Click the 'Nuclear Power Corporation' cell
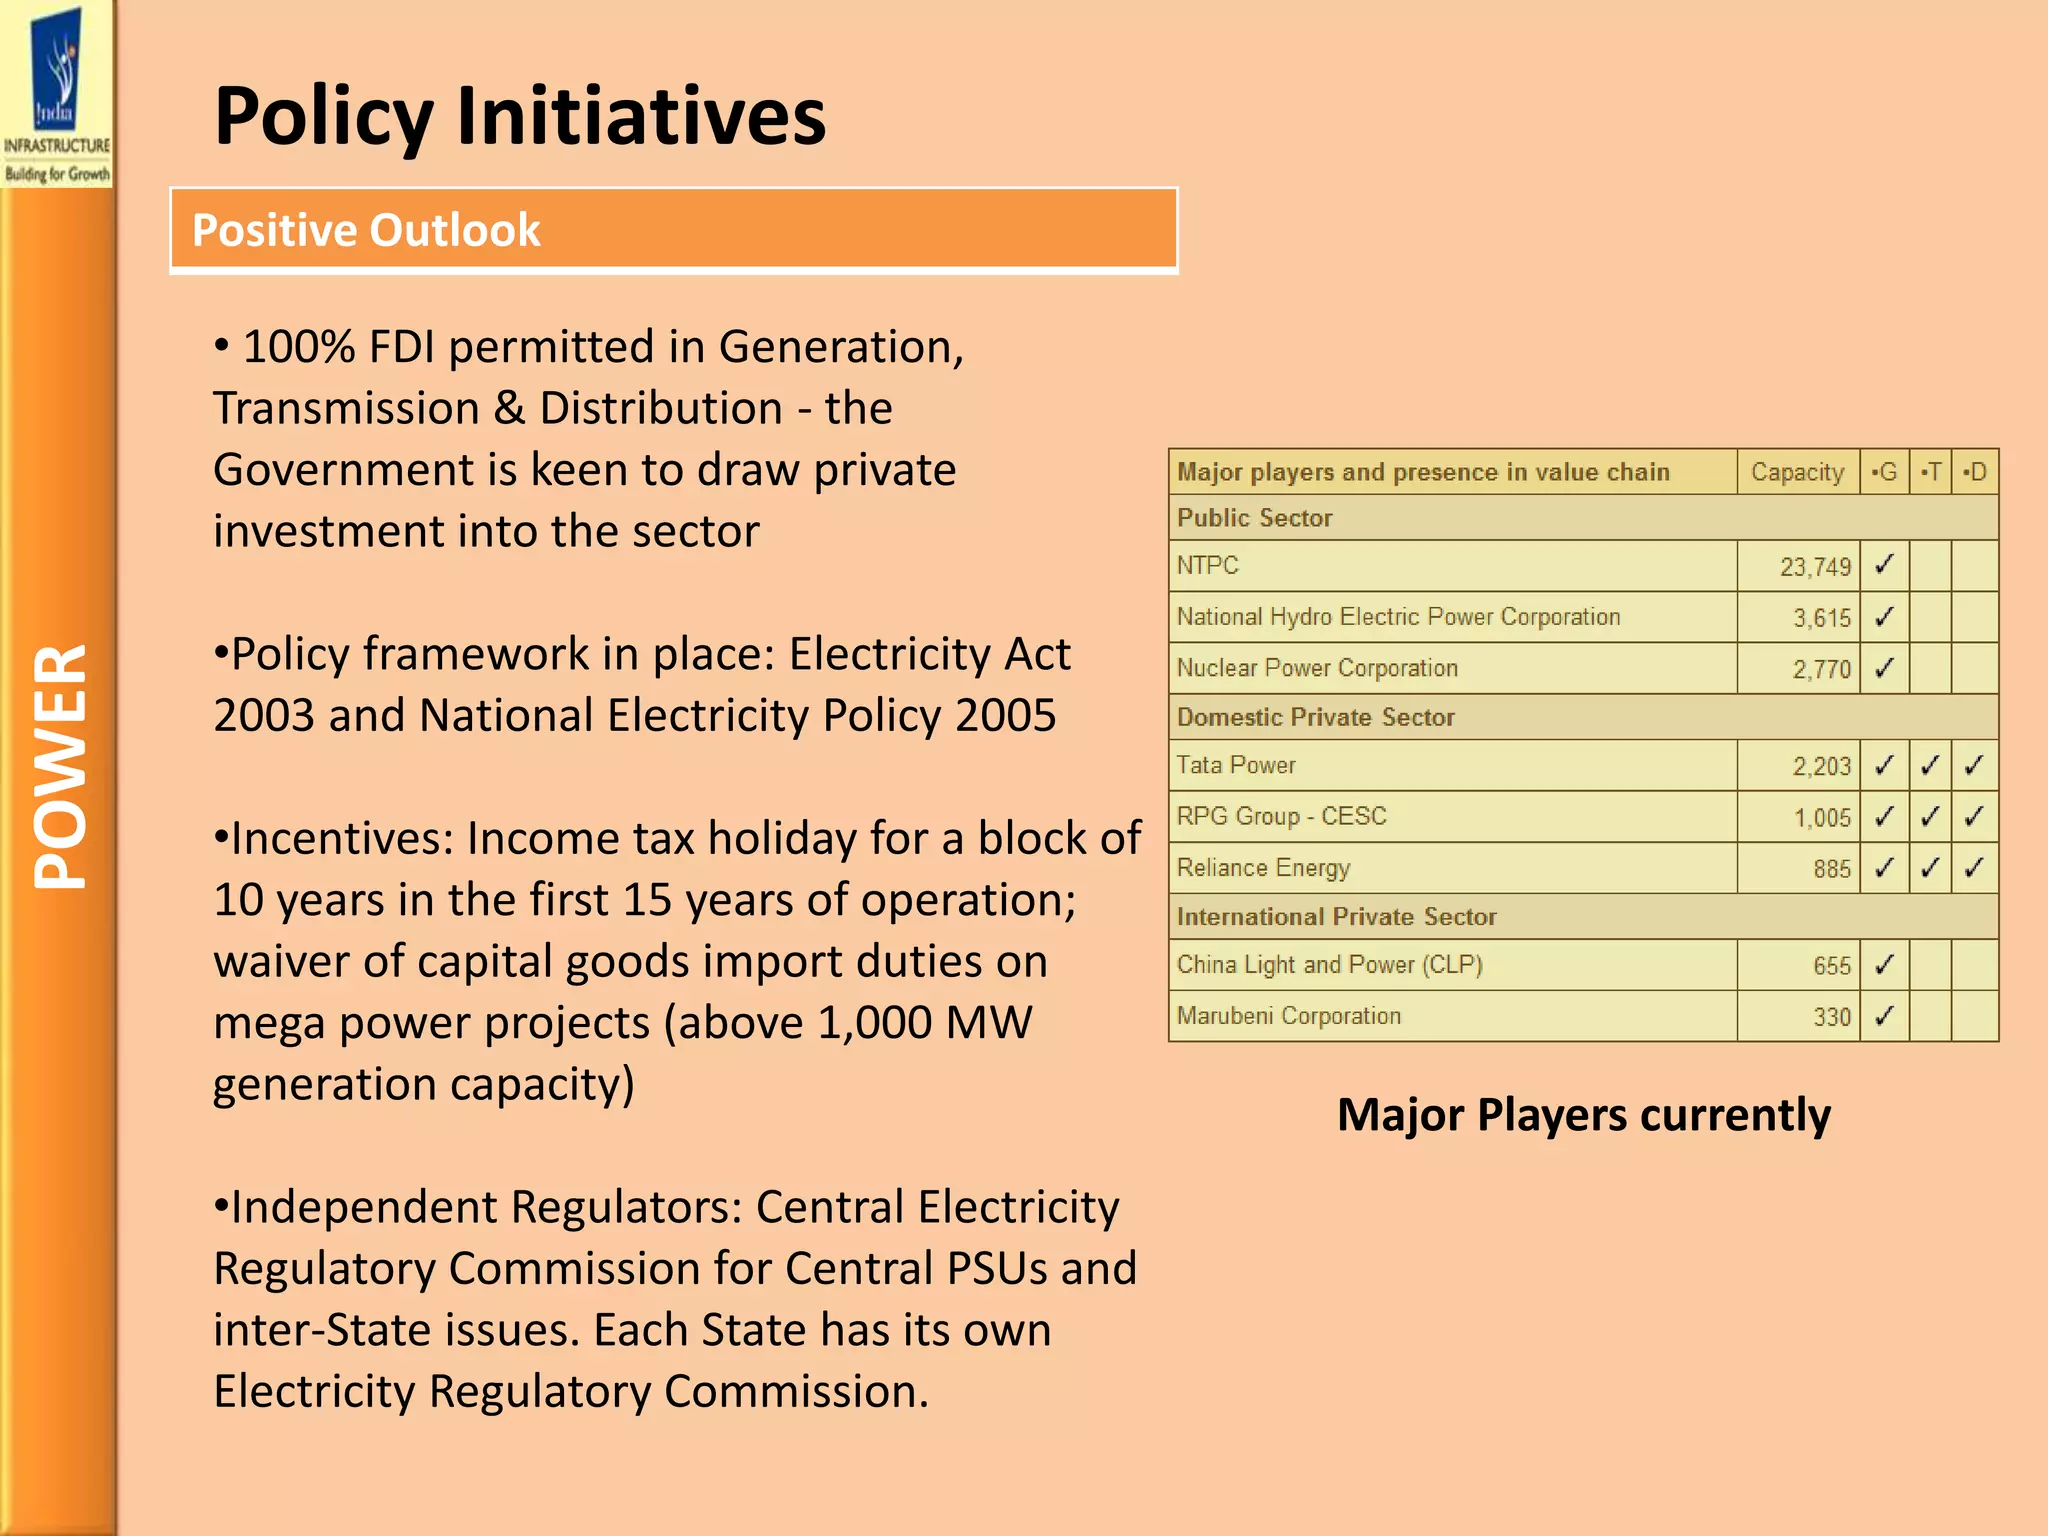 [x=1453, y=668]
